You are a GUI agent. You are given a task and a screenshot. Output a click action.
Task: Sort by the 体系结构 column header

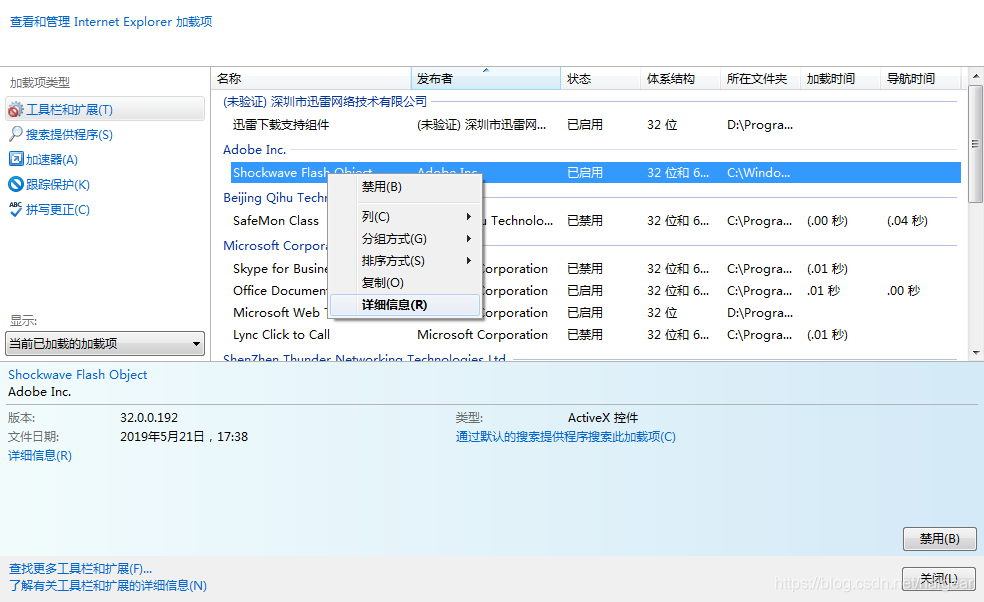680,78
